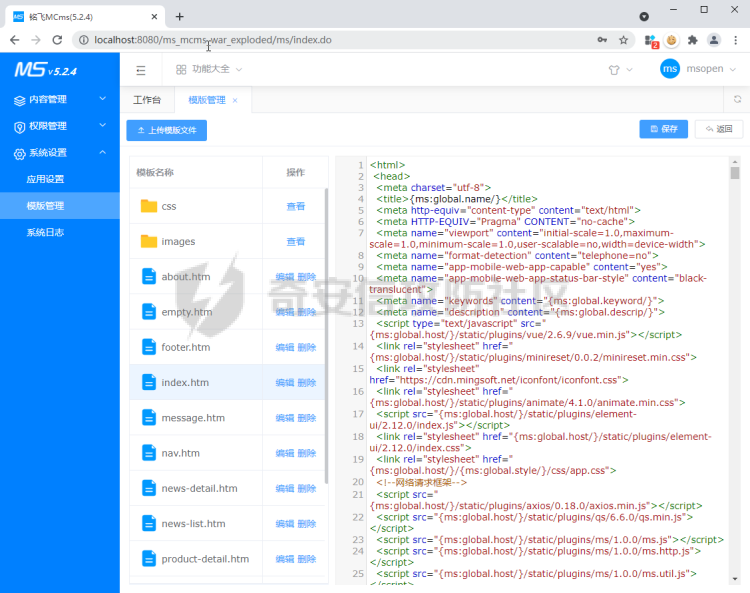Click the file name about.htm
Viewport: 750px width, 593px height.
click(186, 277)
